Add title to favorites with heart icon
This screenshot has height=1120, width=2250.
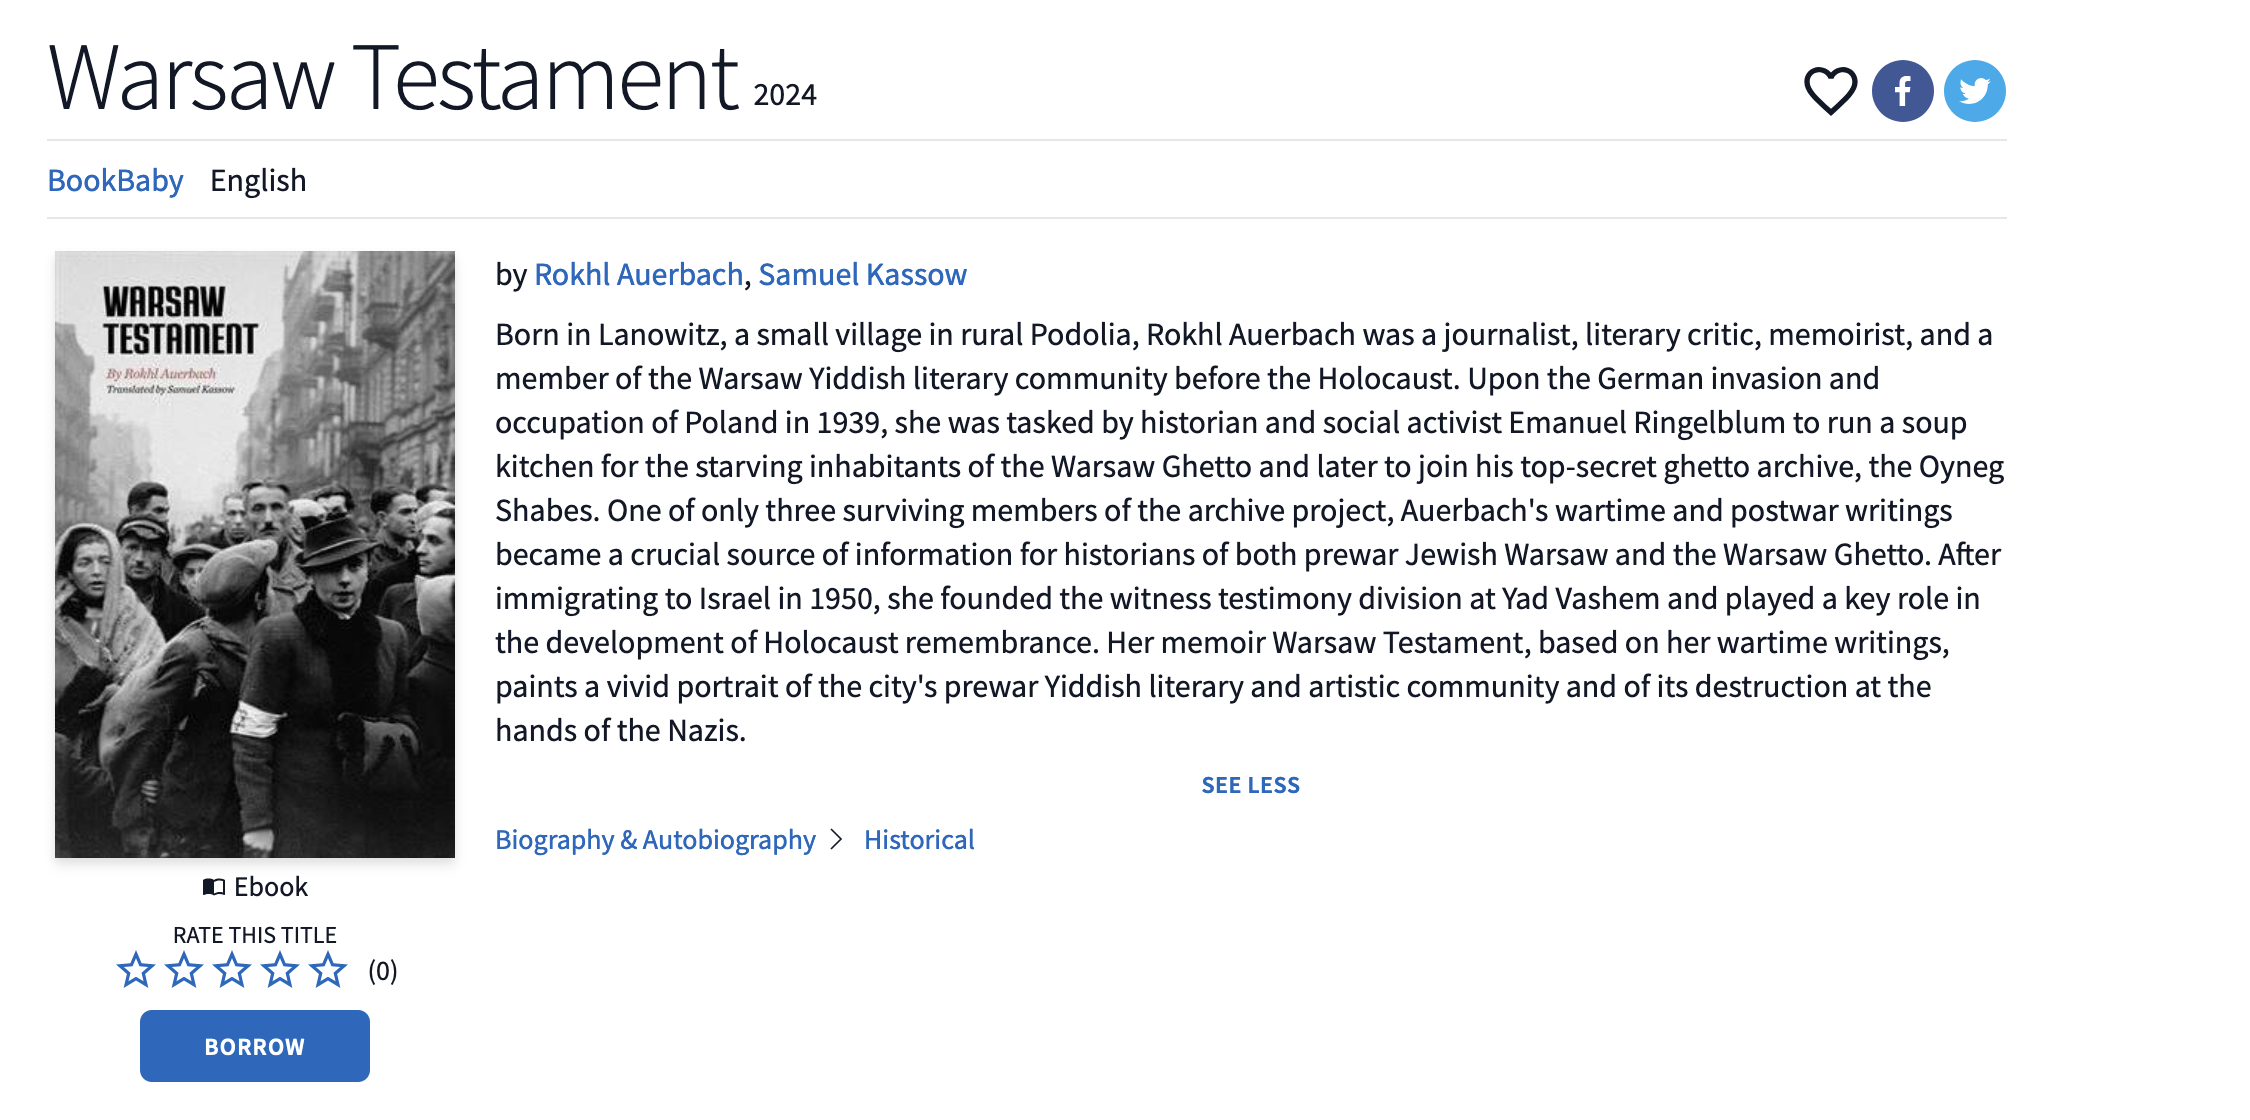click(x=1830, y=91)
